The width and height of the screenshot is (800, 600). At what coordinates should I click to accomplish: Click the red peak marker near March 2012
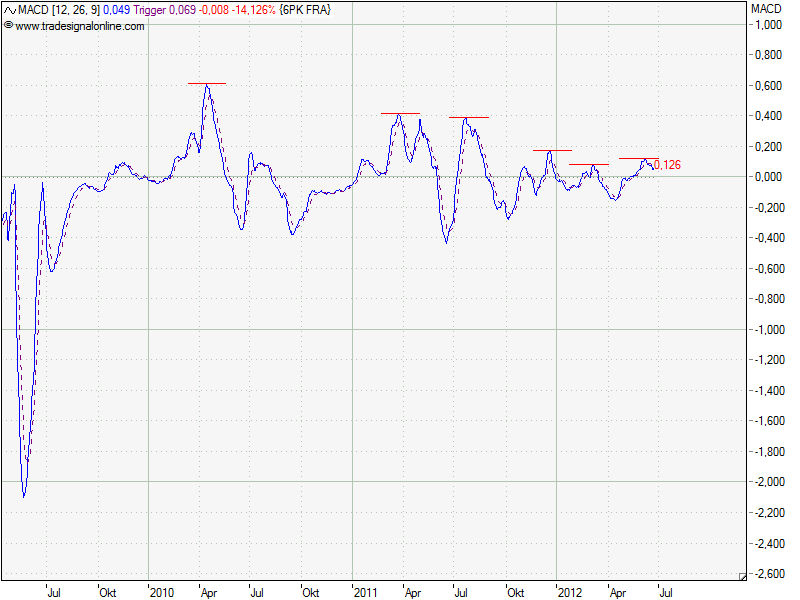point(589,164)
